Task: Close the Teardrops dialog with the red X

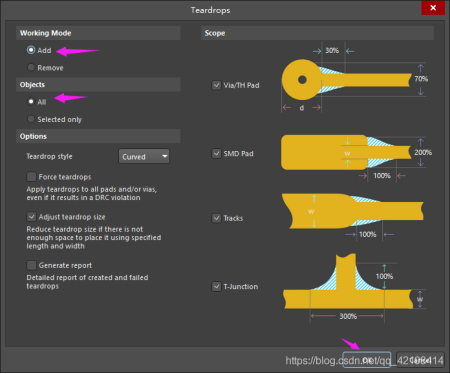Action: pos(433,8)
